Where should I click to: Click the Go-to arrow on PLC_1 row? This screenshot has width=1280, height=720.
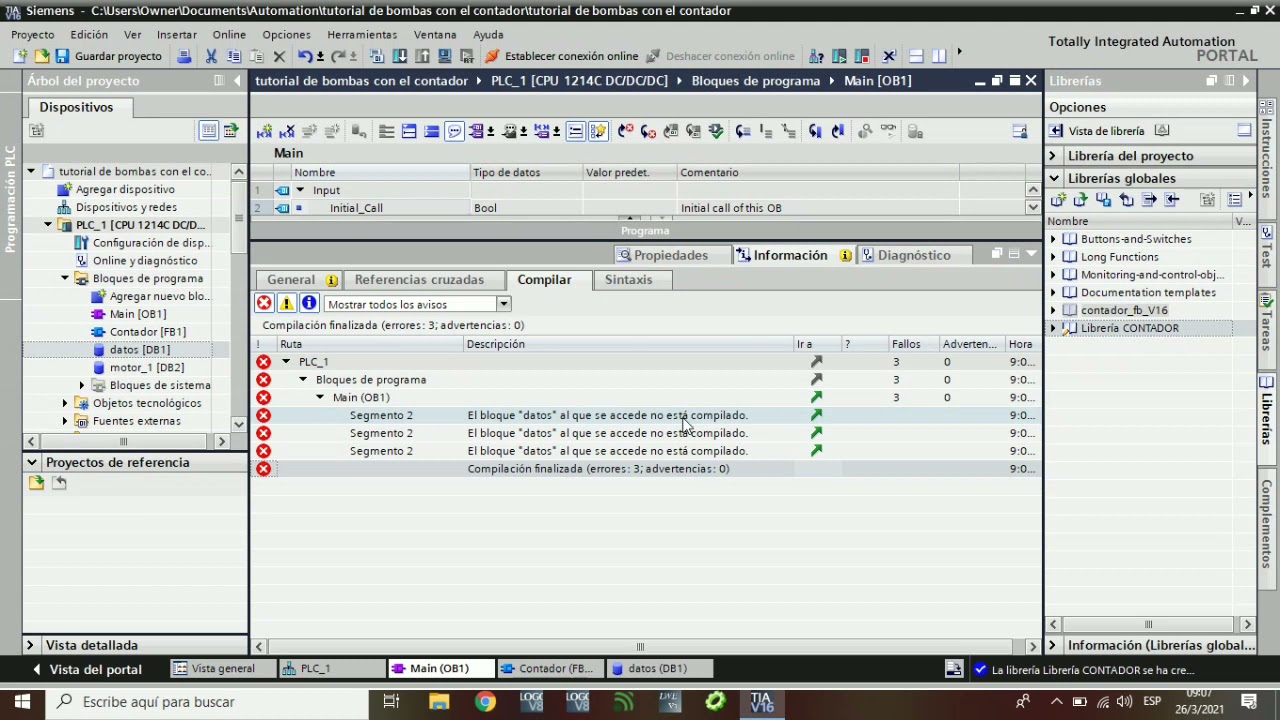(816, 362)
